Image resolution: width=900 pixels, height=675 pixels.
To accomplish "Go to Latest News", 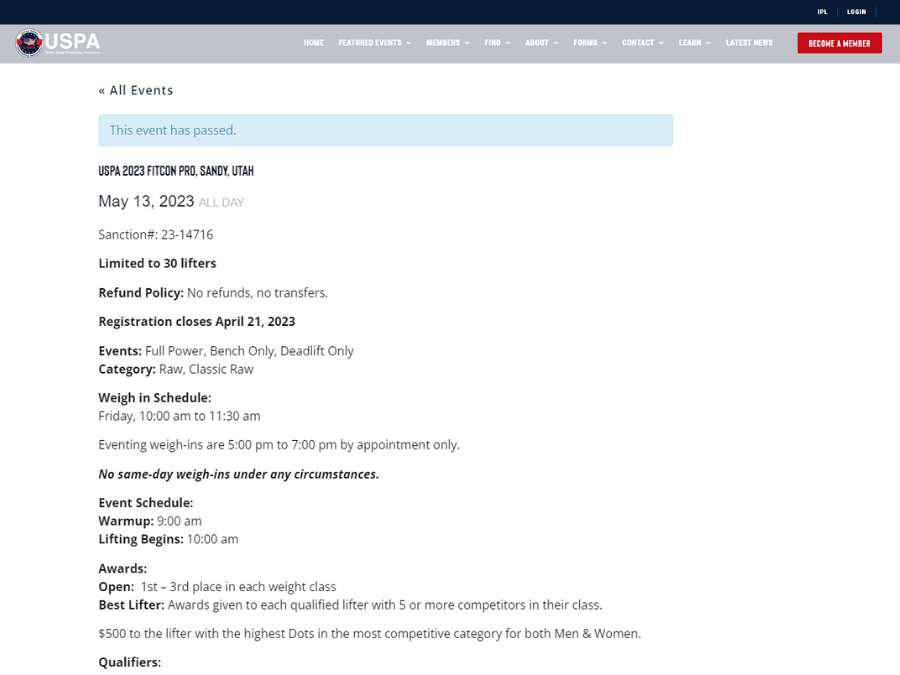I will pos(748,43).
